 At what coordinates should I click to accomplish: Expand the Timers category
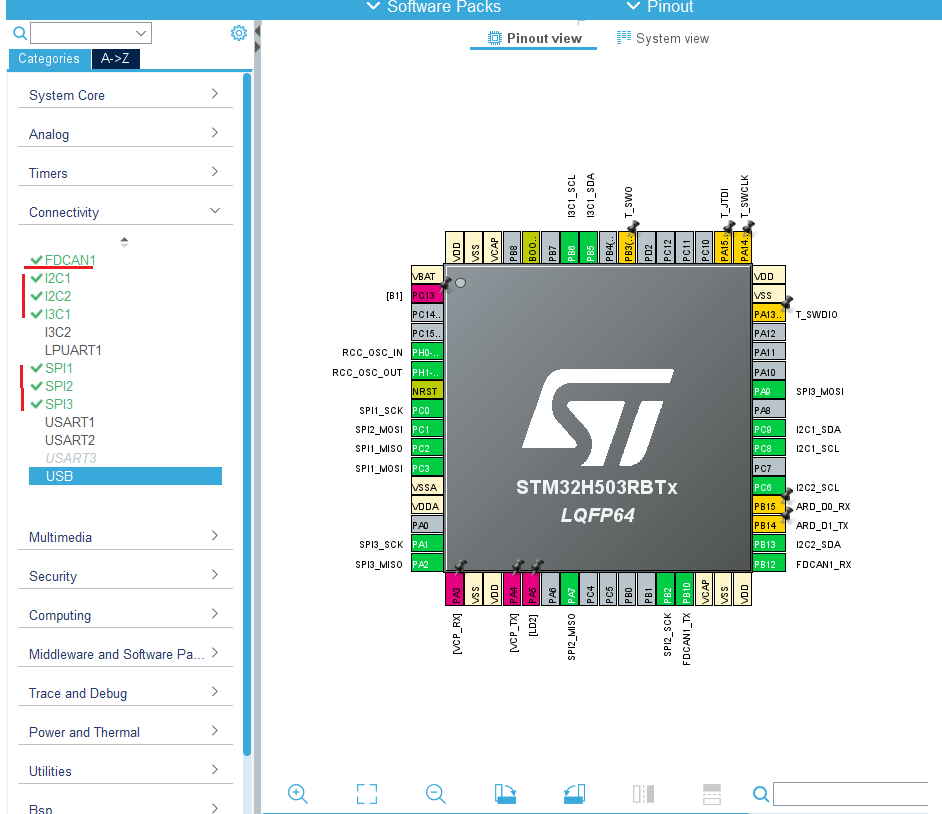tap(125, 173)
